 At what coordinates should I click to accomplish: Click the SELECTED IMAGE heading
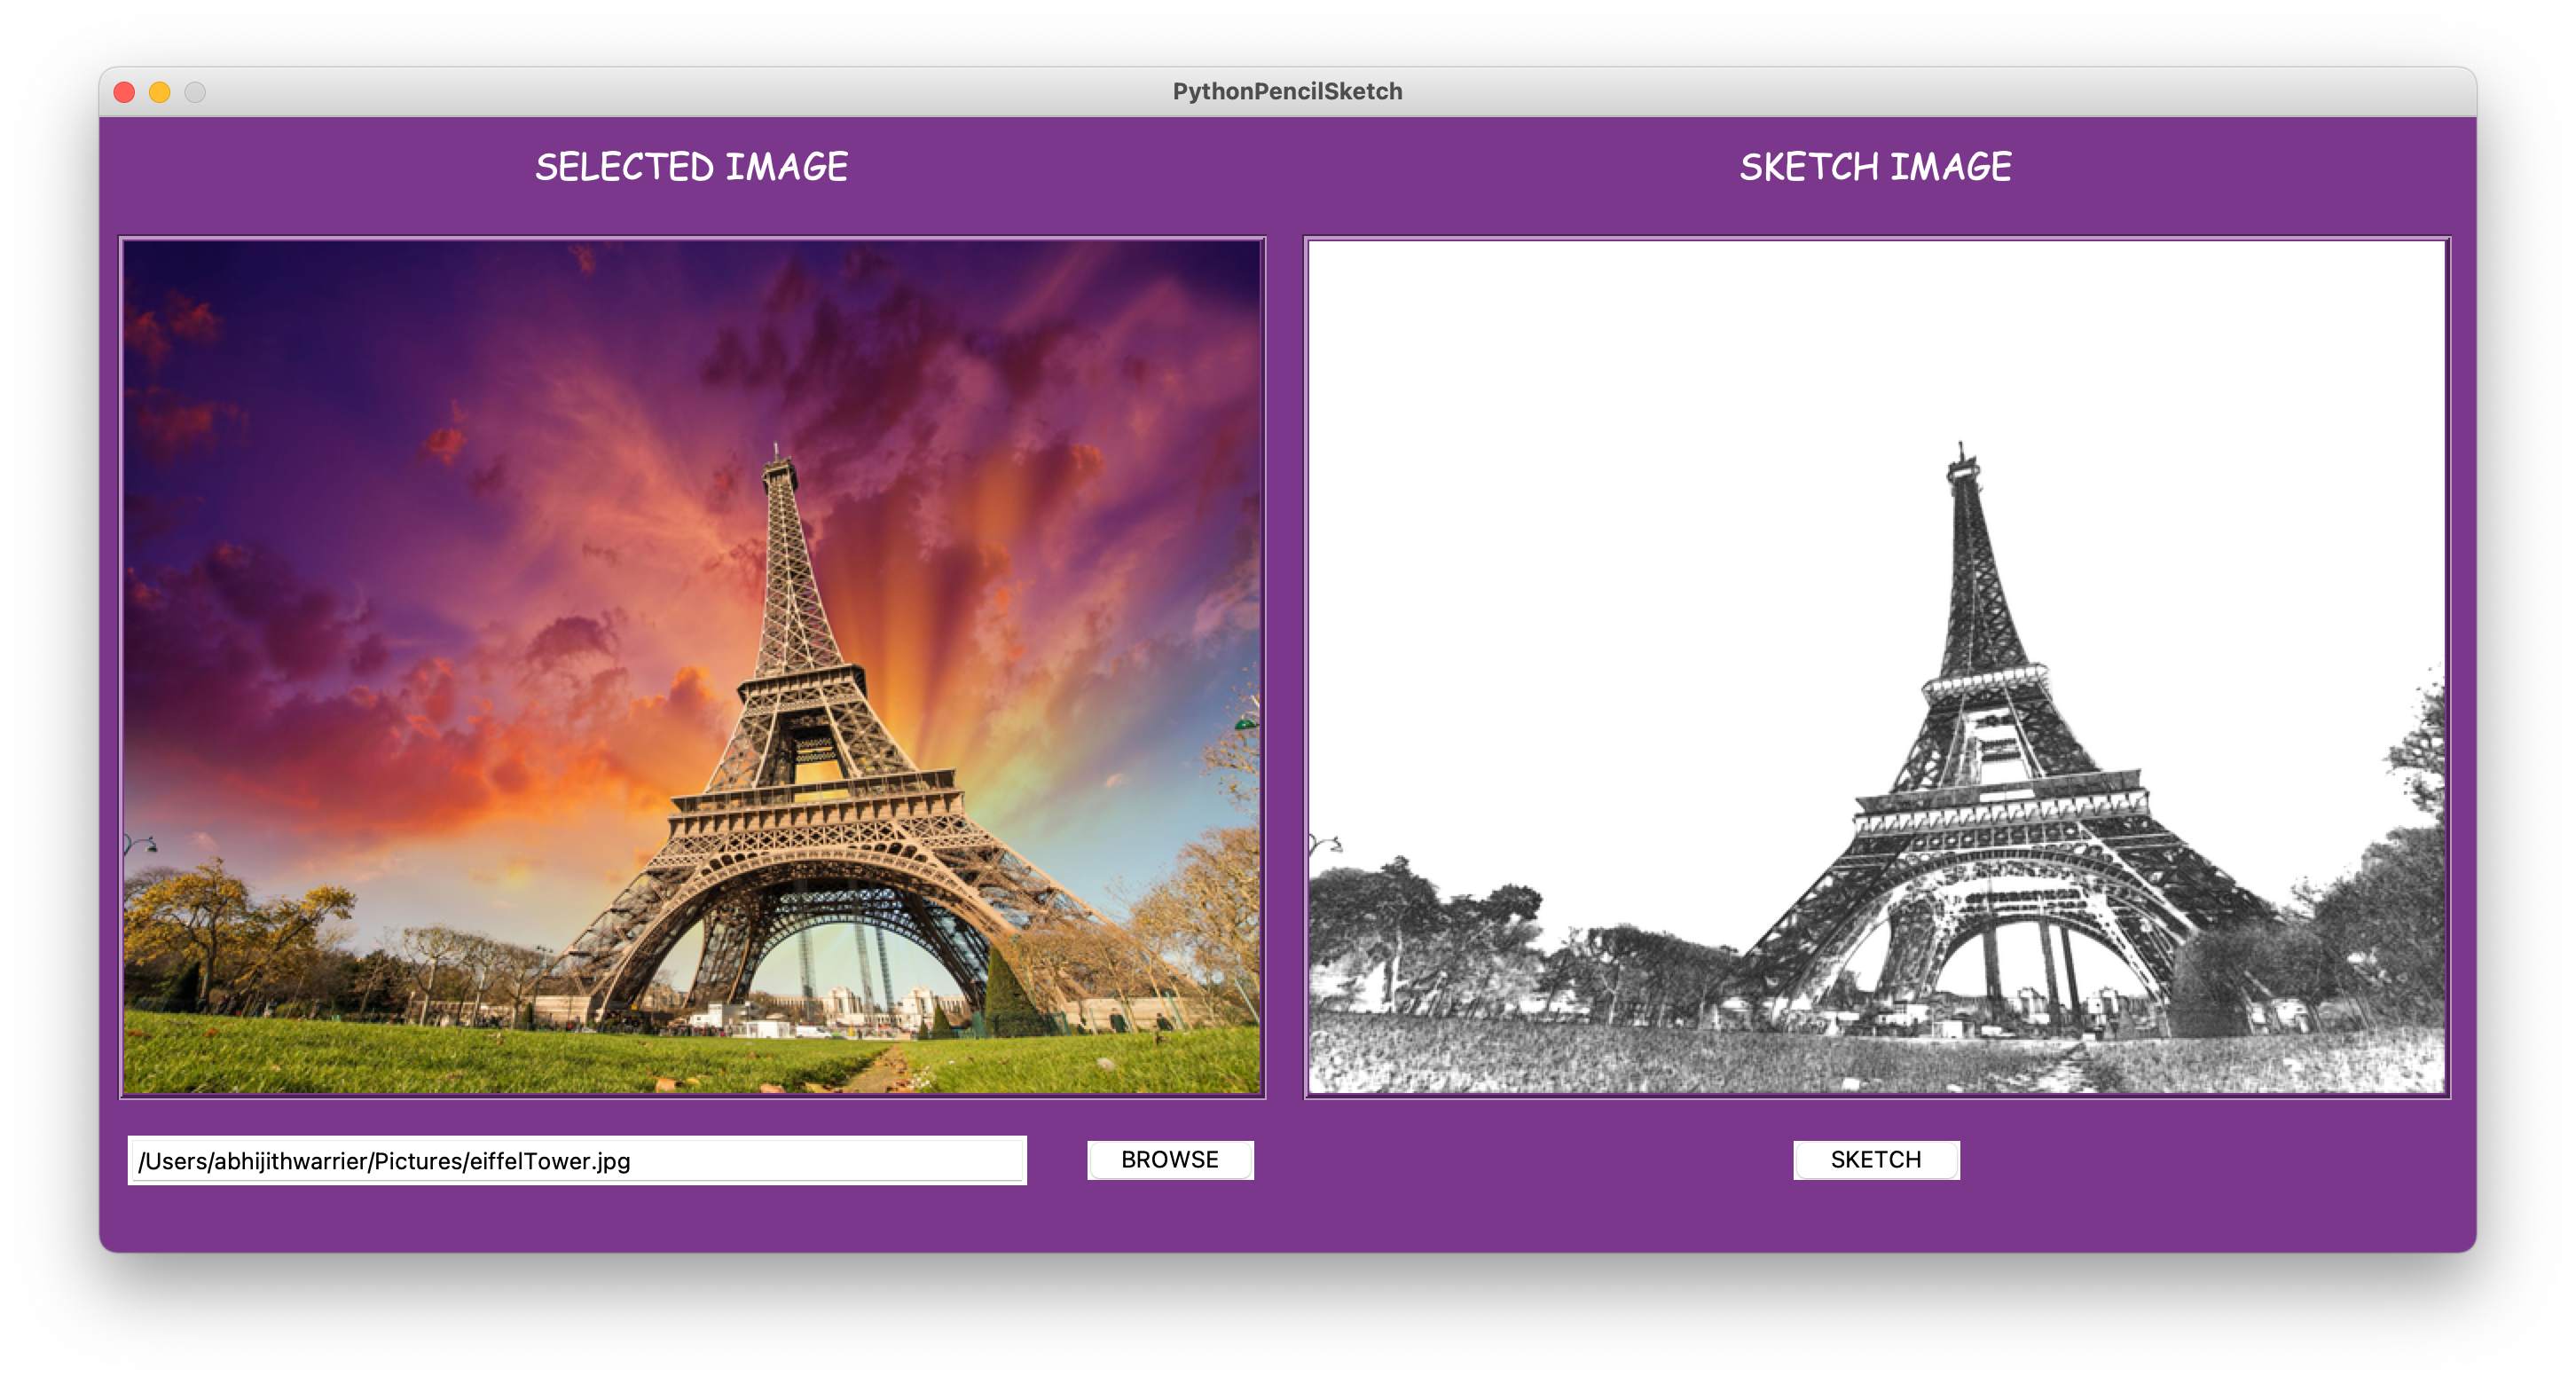[691, 167]
